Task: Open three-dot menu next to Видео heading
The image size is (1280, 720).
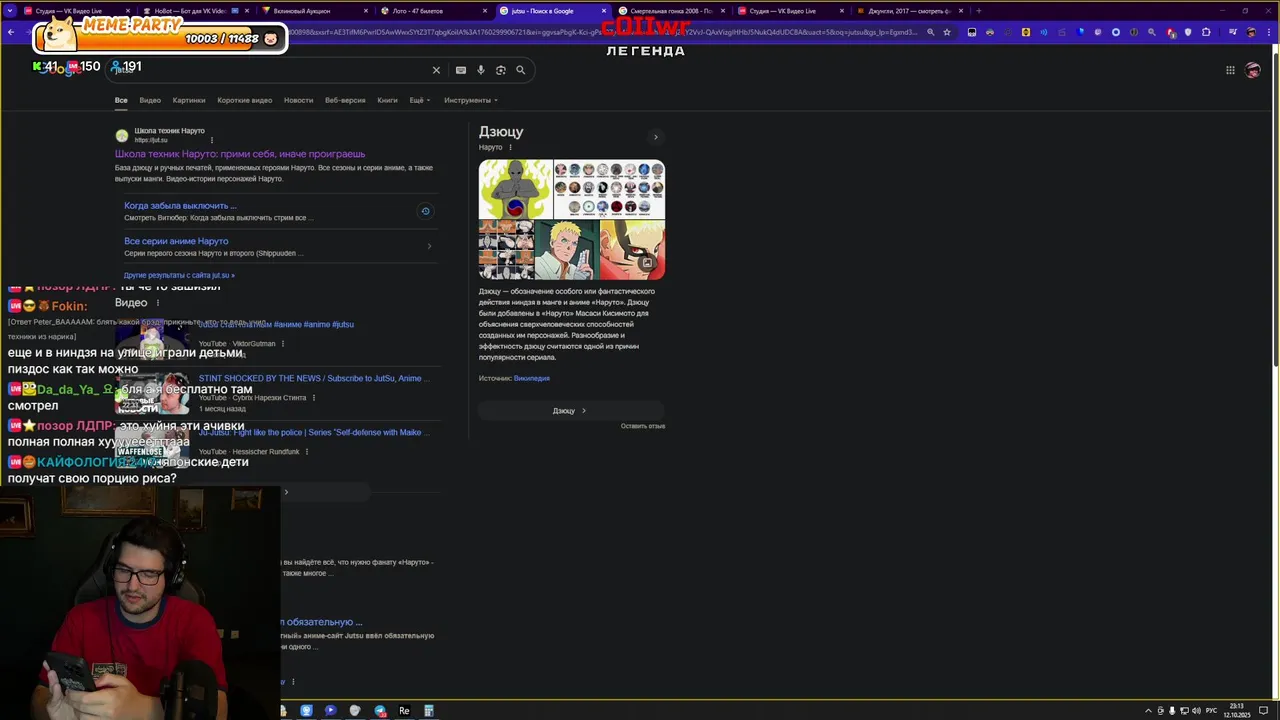Action: 157,303
